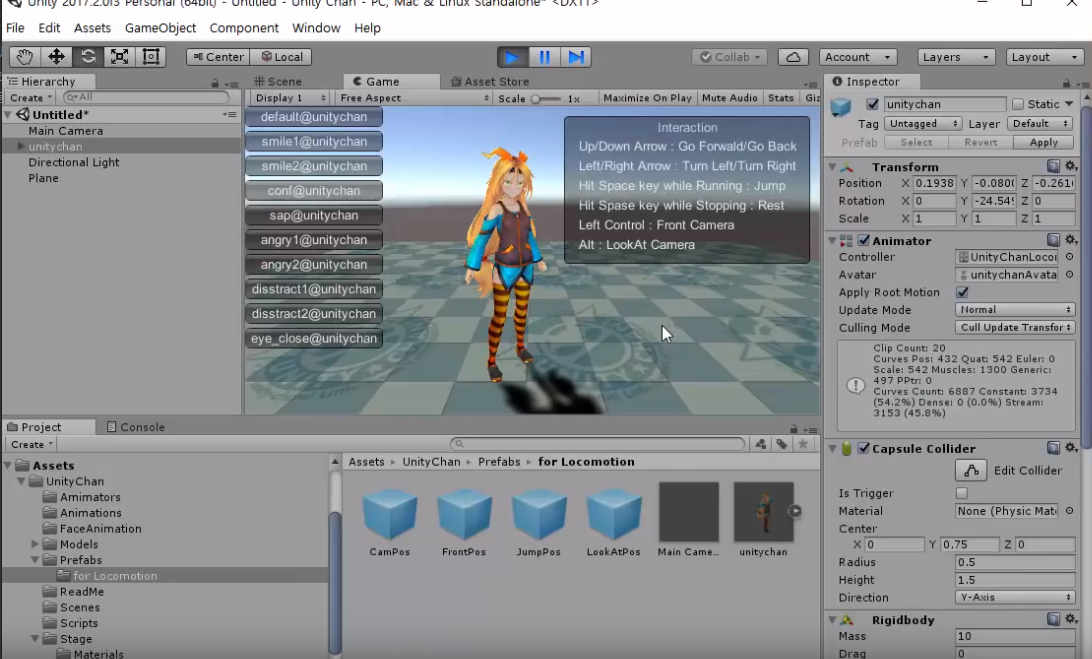The width and height of the screenshot is (1092, 659).
Task: Select the Move tool
Action: click(x=56, y=57)
